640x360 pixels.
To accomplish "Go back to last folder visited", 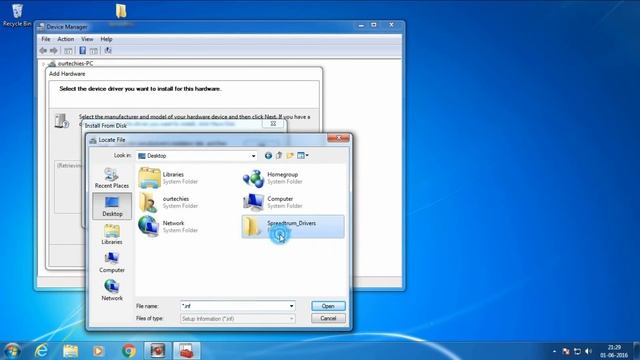I will (x=268, y=156).
